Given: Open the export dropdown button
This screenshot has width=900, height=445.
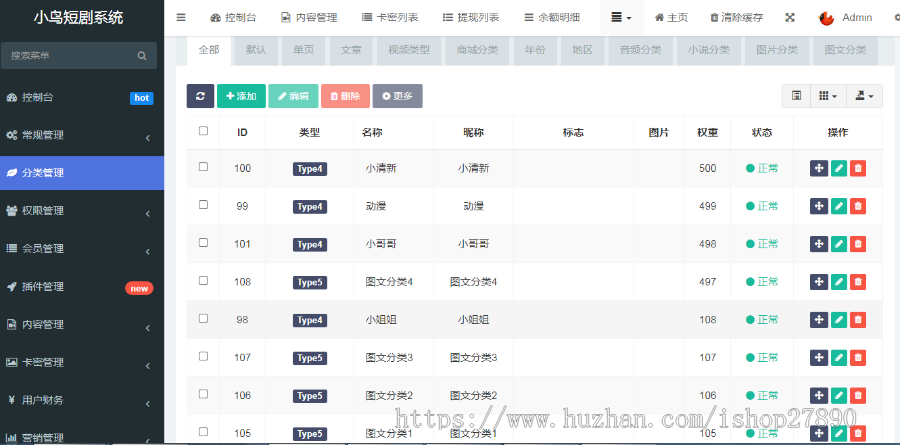Looking at the screenshot, I should coord(864,96).
